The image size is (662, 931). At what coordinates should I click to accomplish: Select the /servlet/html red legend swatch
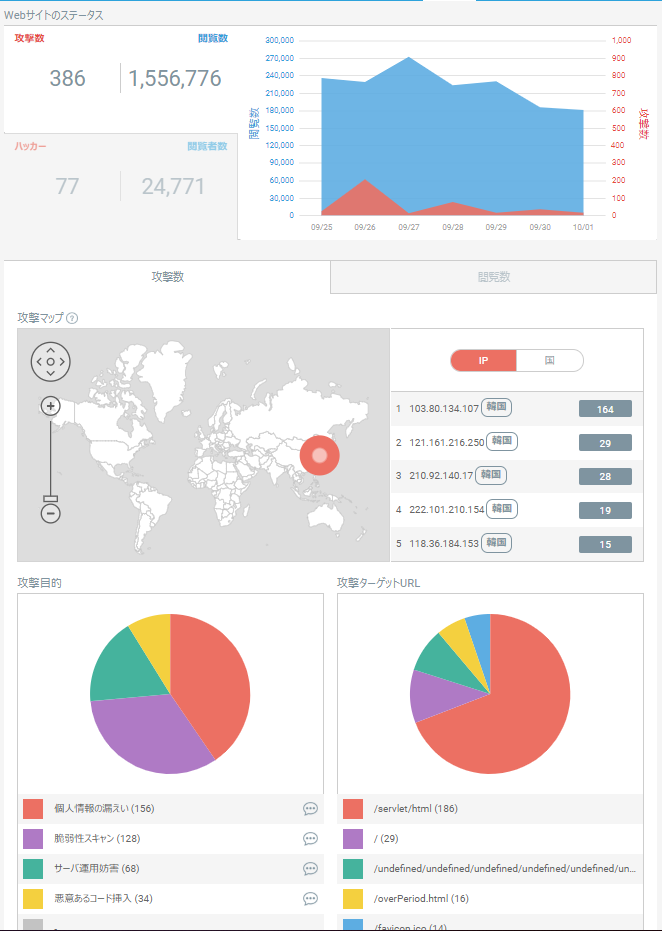353,809
